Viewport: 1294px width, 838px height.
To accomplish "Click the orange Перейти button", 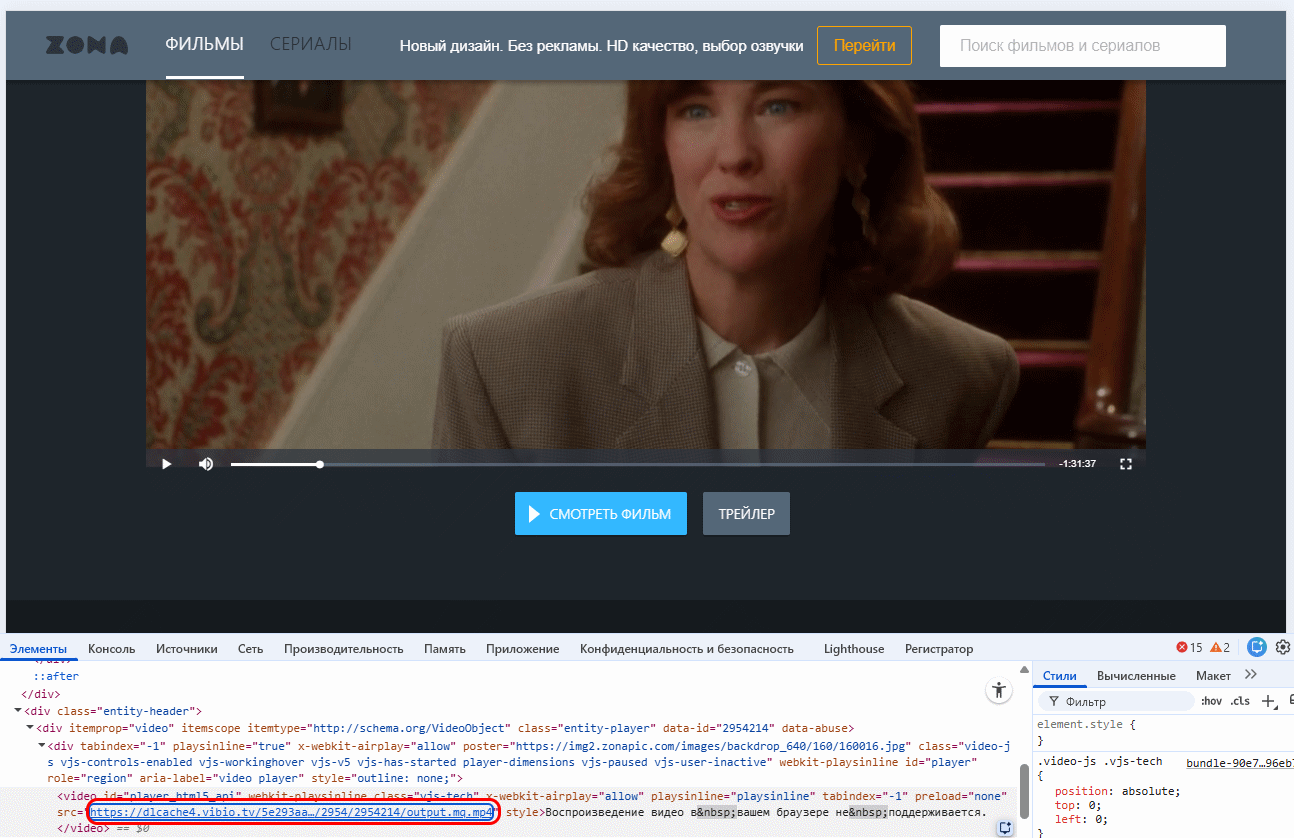I will point(864,46).
